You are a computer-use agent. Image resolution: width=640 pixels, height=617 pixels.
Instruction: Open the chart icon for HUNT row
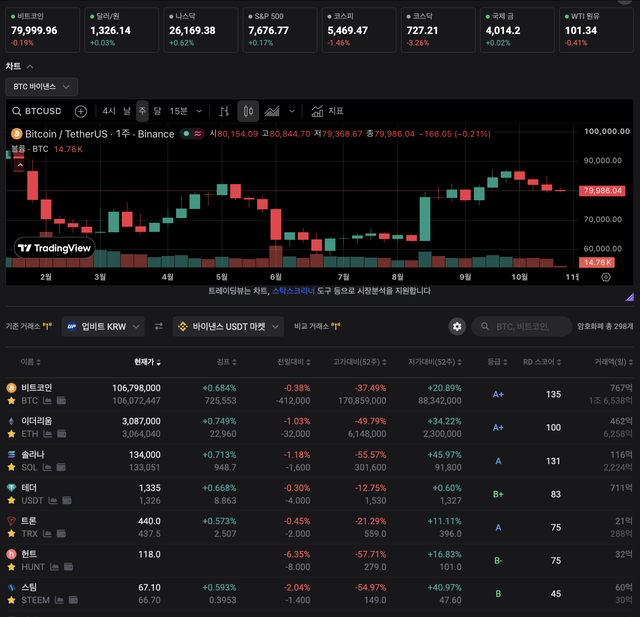54,567
